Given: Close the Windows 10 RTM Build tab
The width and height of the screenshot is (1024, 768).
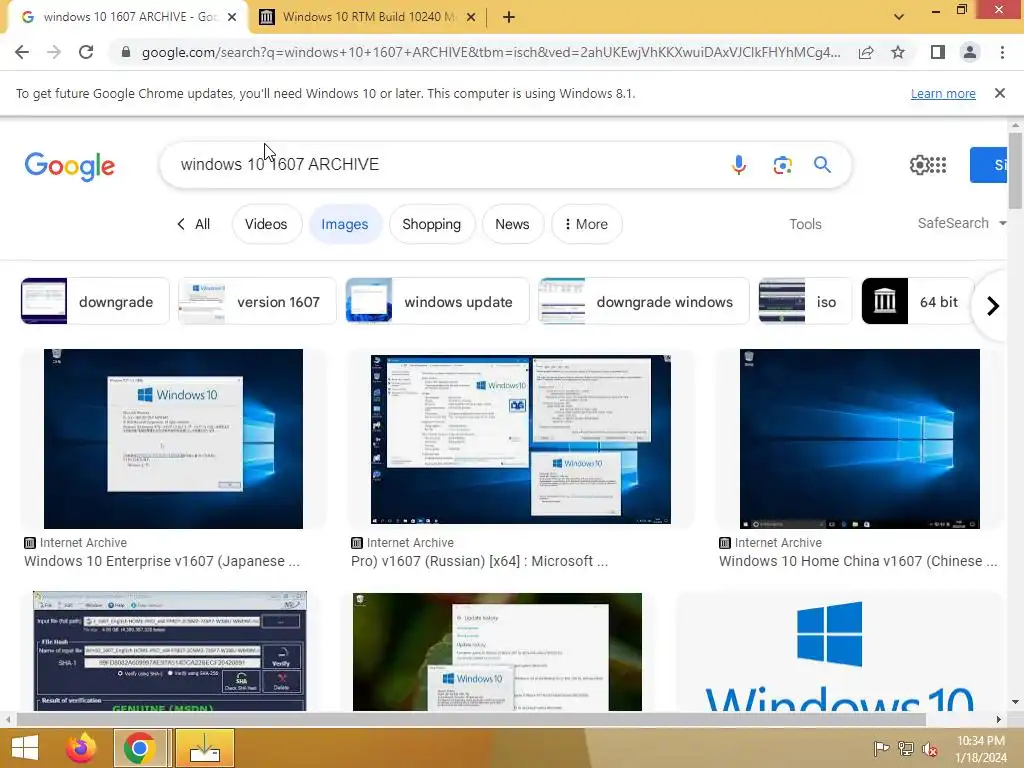Looking at the screenshot, I should tap(471, 17).
